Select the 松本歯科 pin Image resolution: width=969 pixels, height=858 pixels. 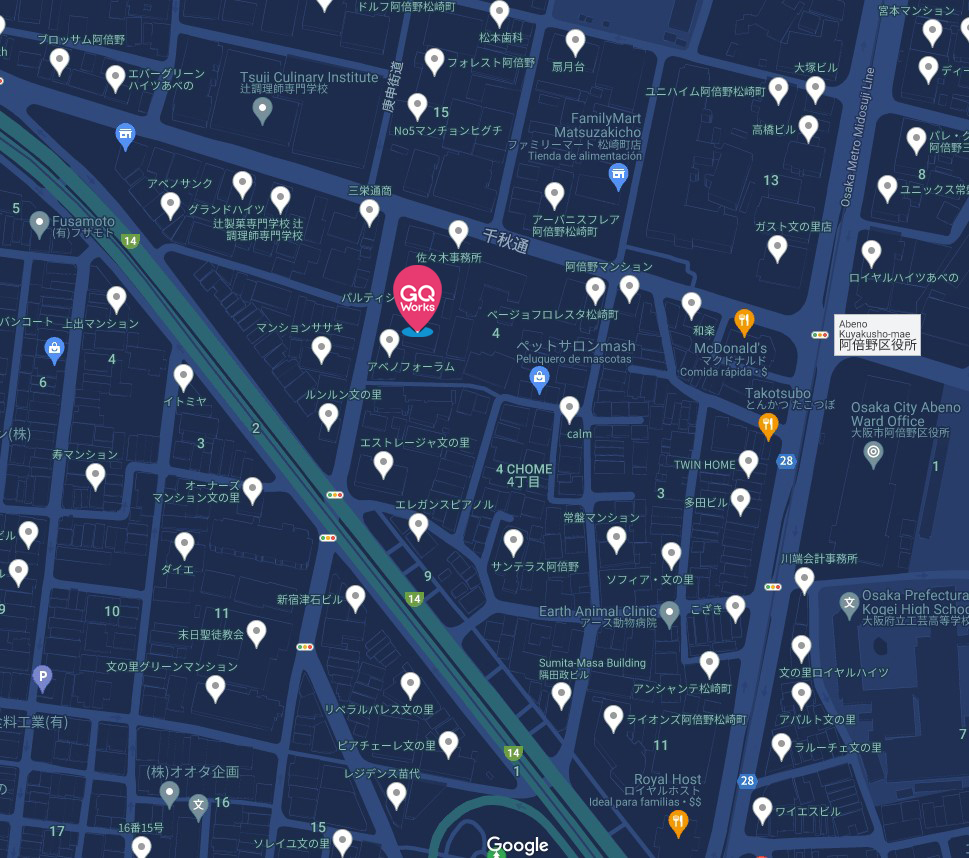499,14
